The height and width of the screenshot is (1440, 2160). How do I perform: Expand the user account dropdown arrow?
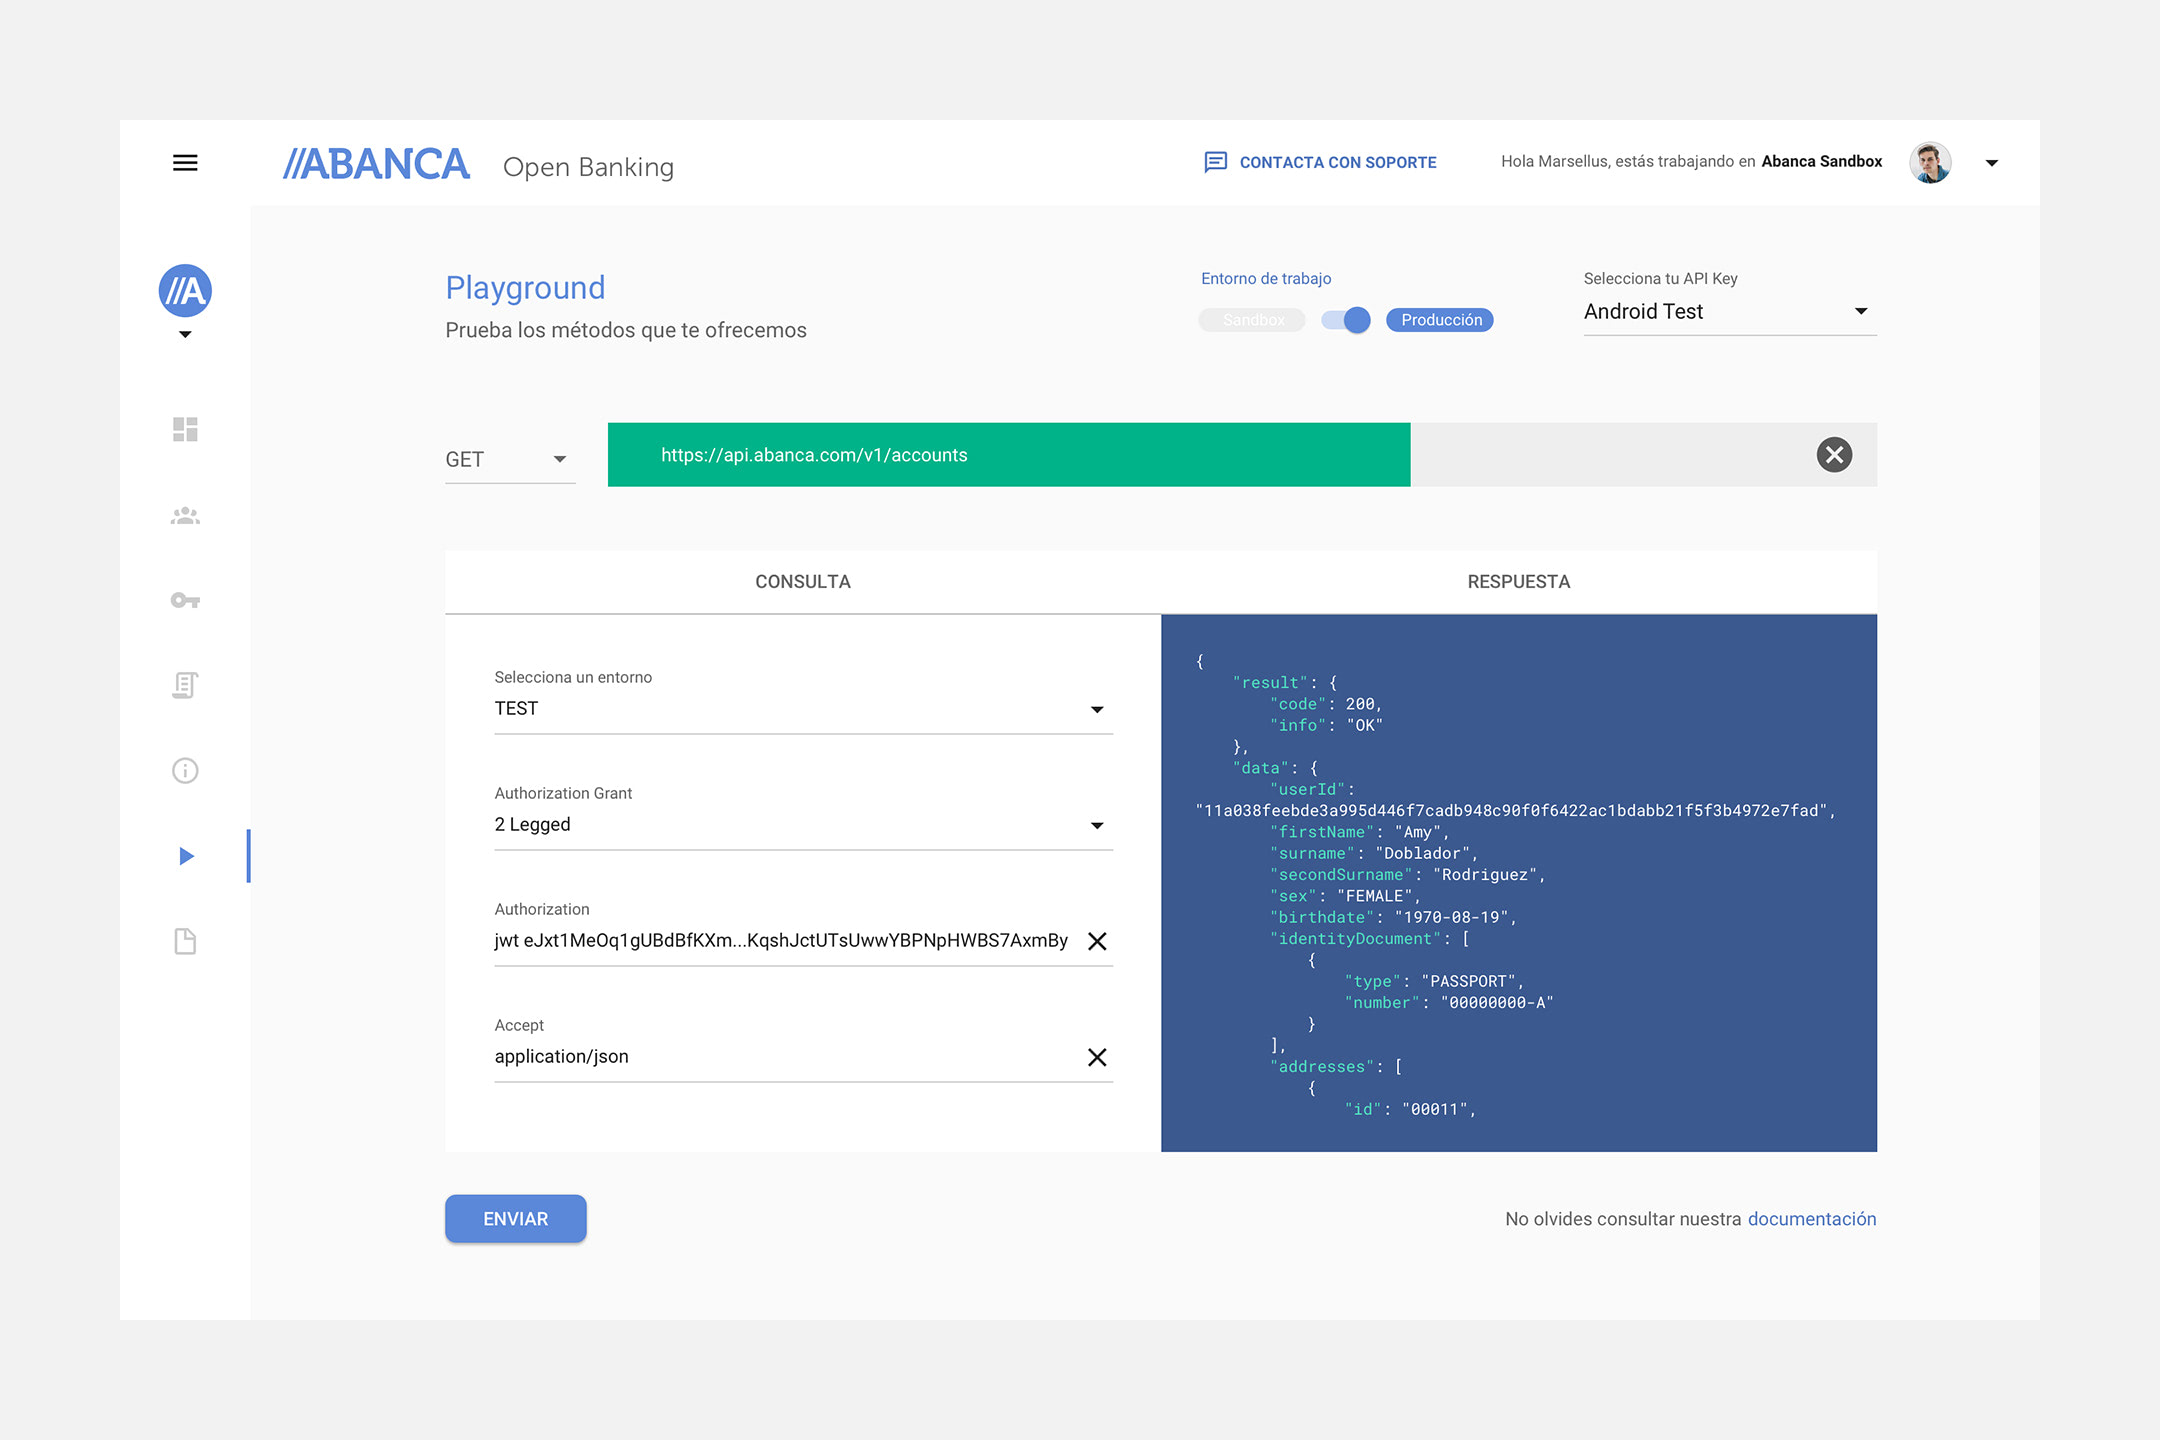(x=1992, y=163)
